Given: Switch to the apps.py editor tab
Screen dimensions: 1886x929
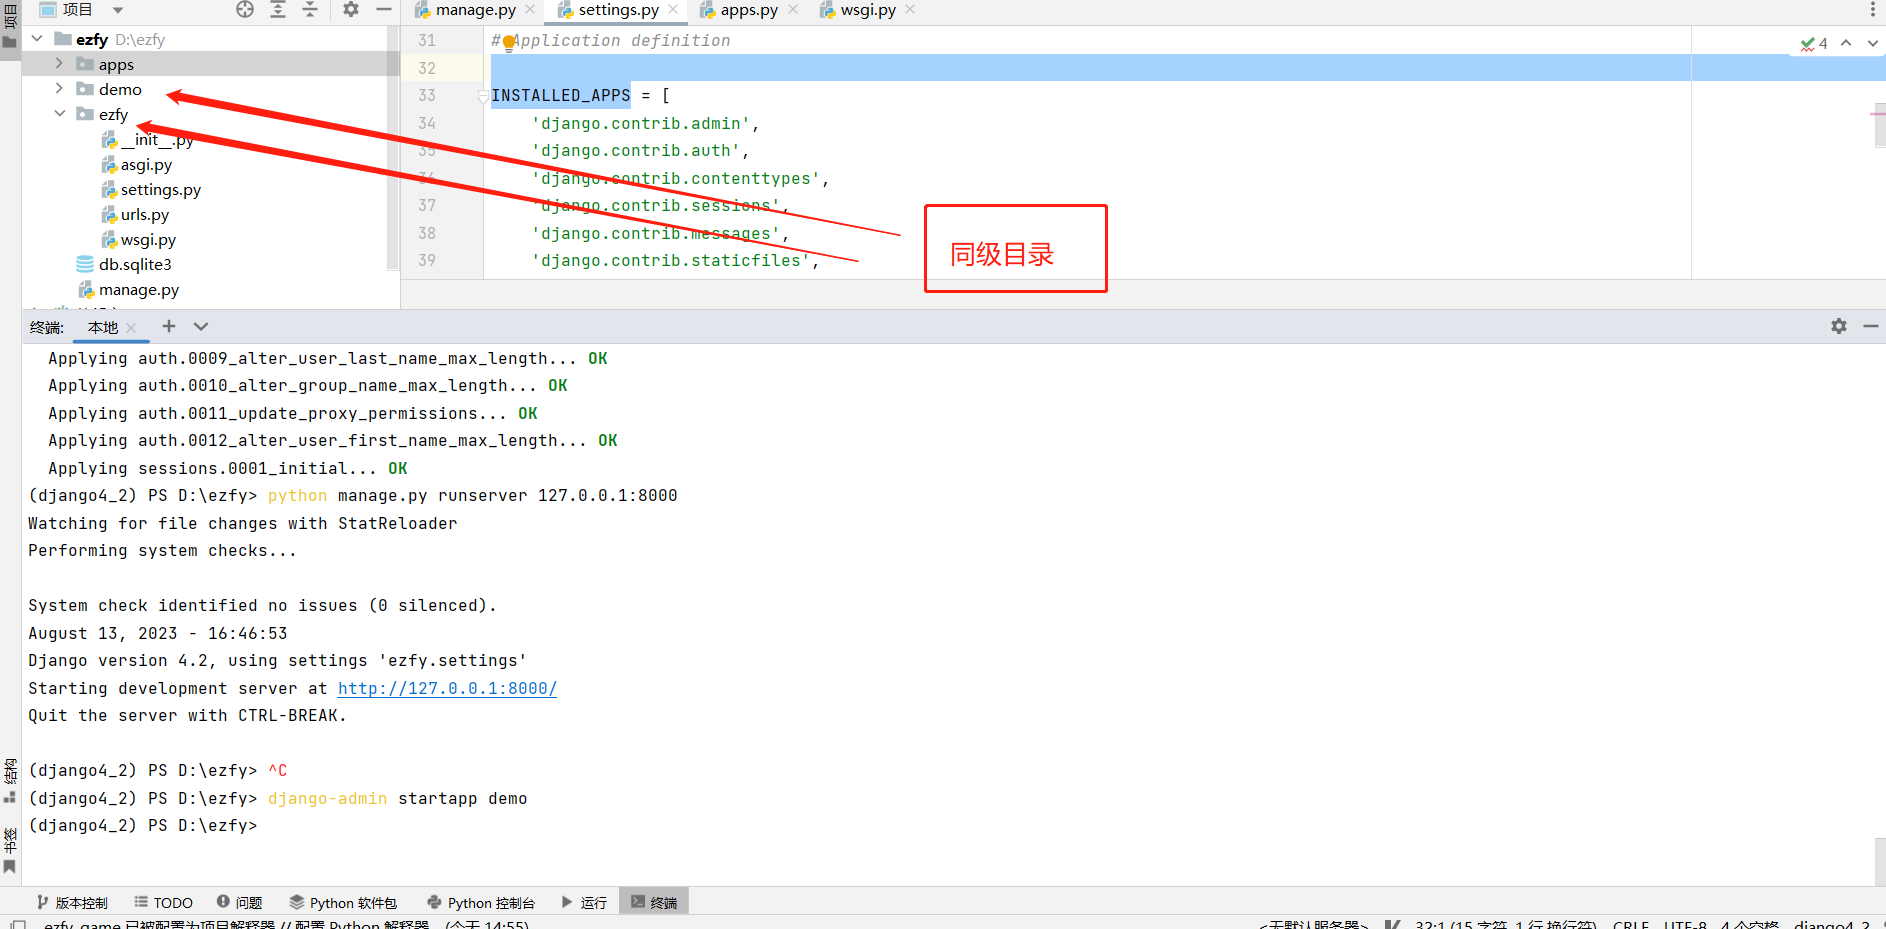Looking at the screenshot, I should tap(749, 10).
